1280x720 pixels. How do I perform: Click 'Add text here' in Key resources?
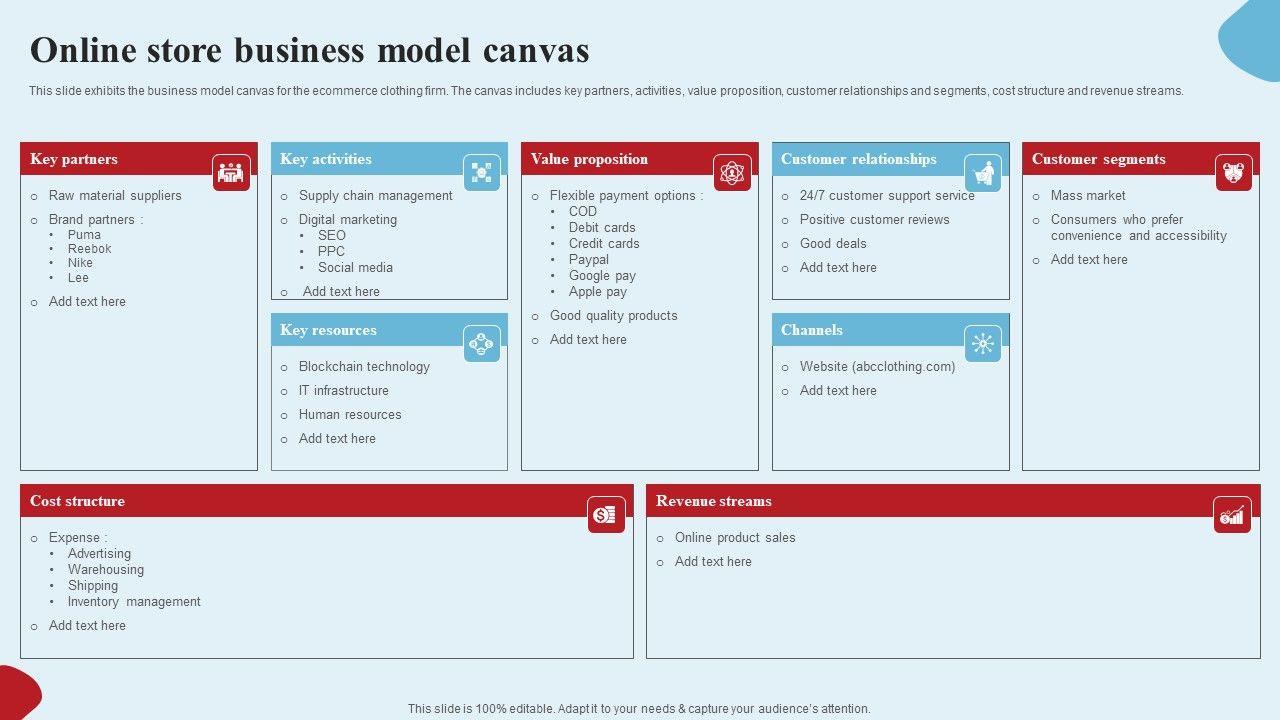tap(337, 439)
